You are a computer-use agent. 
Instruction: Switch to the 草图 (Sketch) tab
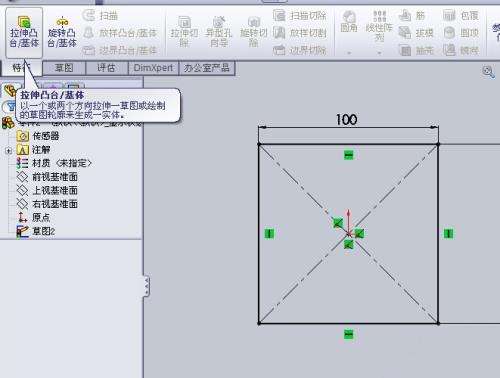click(x=64, y=68)
